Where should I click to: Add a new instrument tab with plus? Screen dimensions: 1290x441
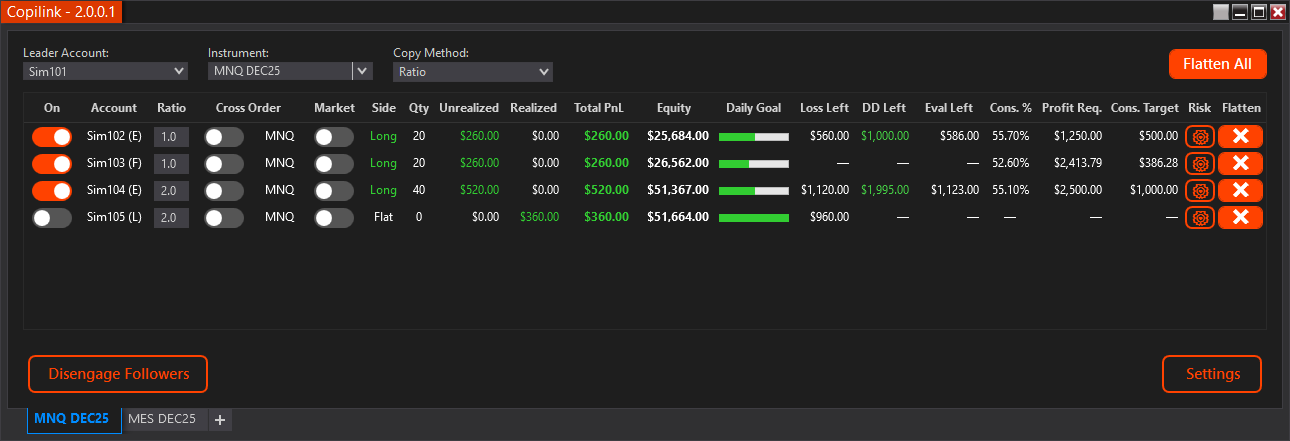click(220, 420)
